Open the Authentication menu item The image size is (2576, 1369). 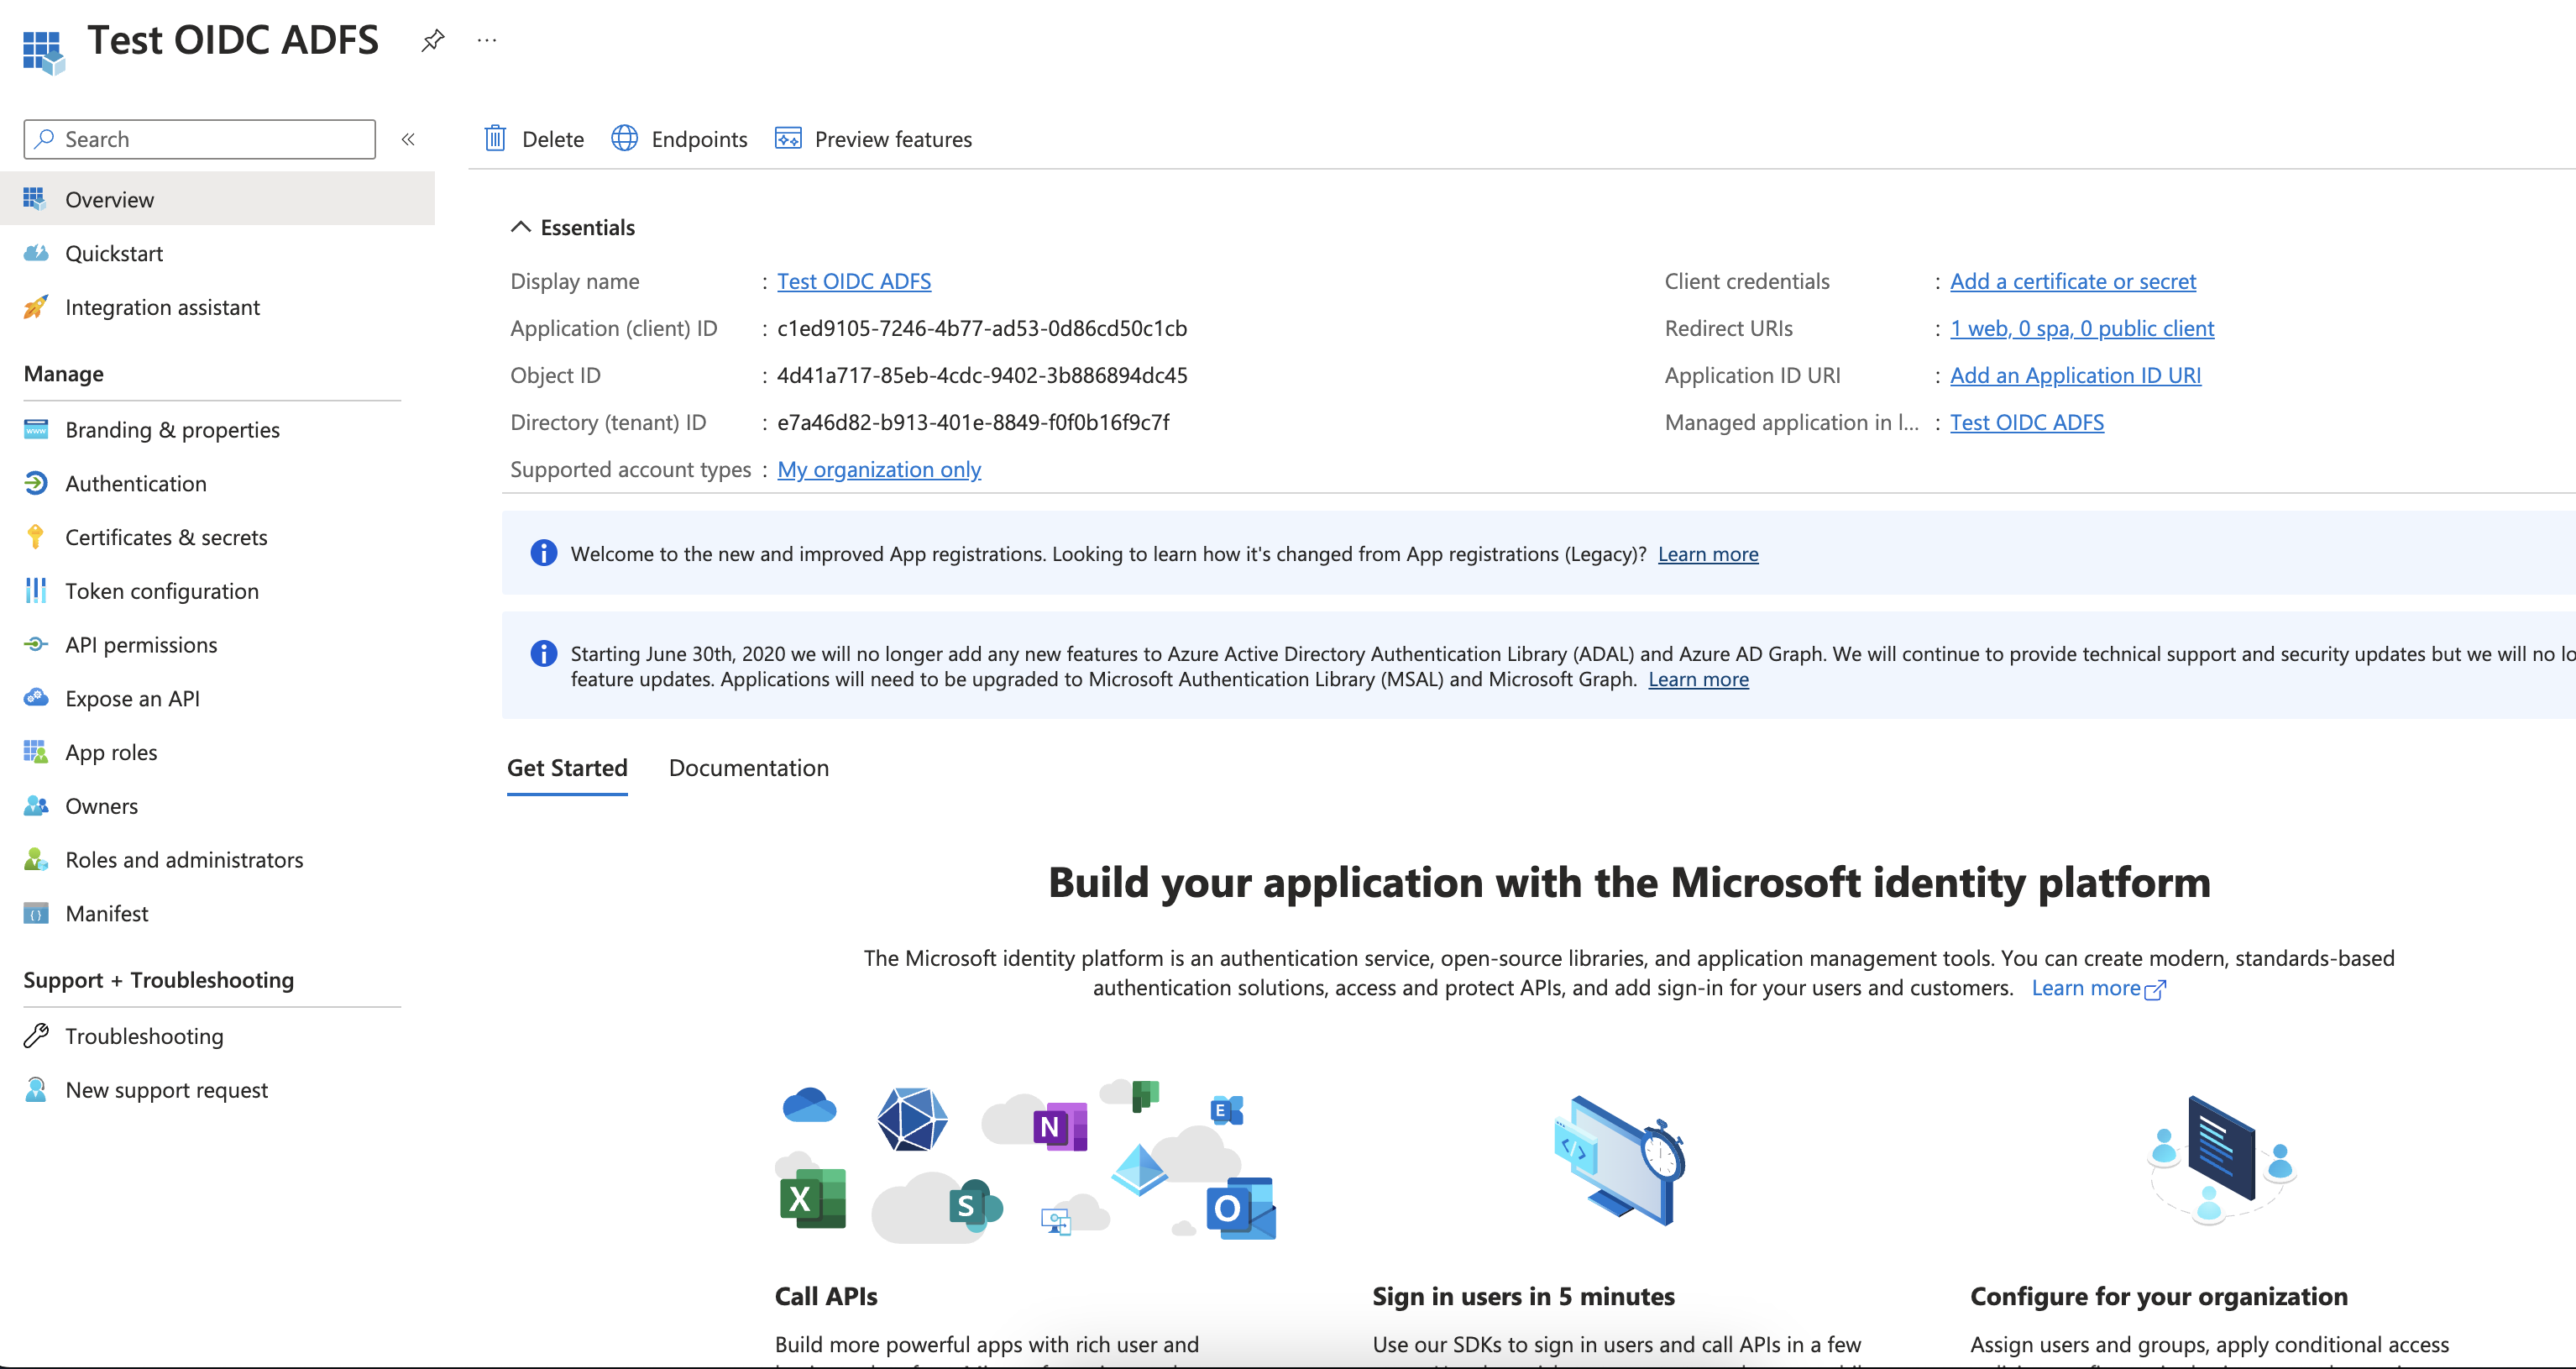(x=135, y=483)
